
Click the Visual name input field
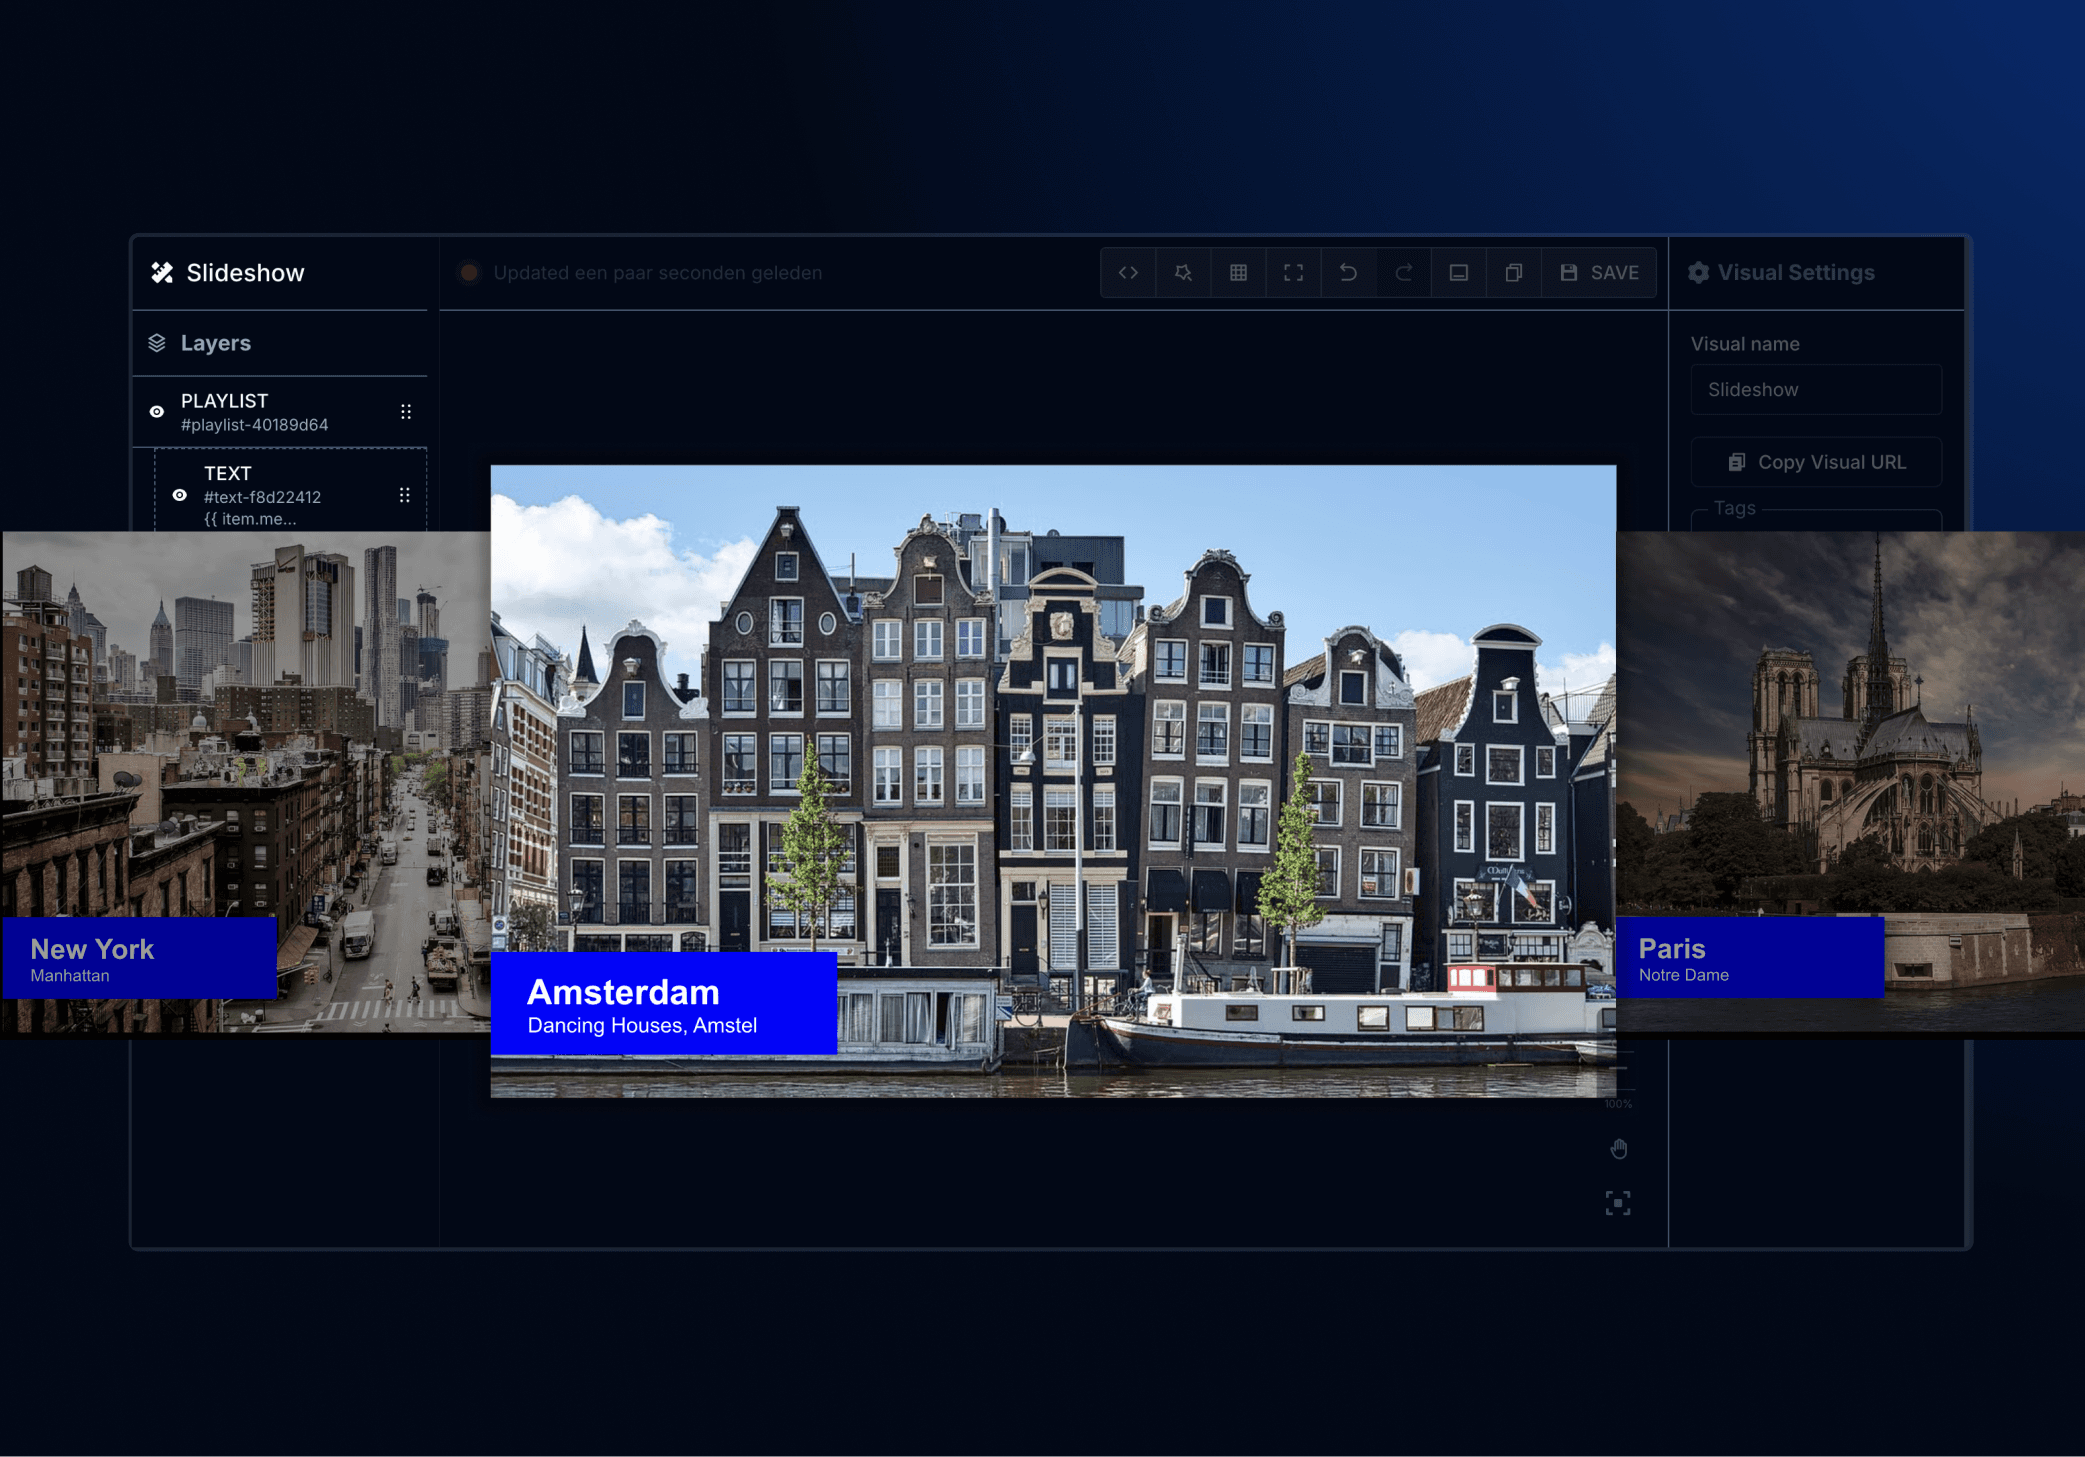coord(1816,390)
